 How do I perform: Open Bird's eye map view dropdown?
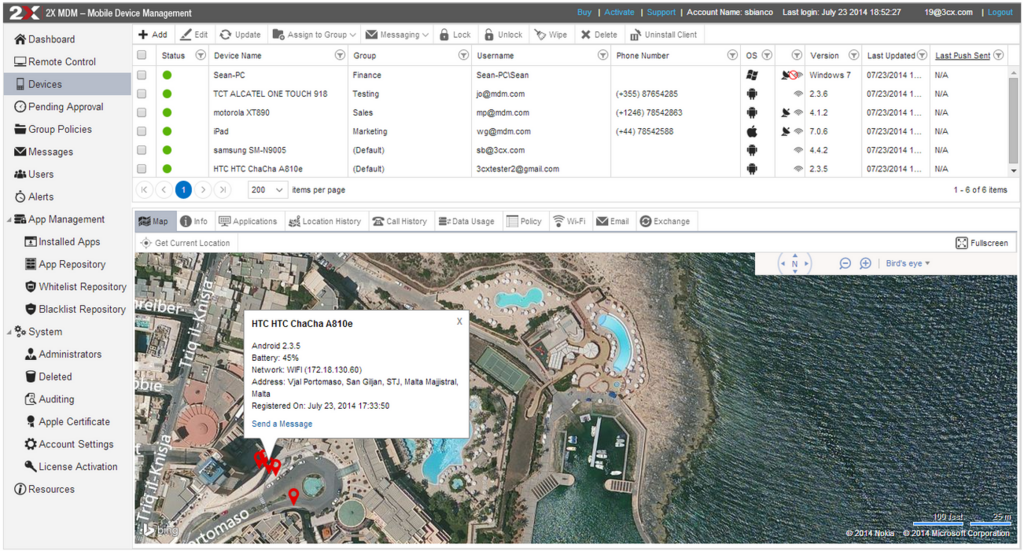pos(908,264)
